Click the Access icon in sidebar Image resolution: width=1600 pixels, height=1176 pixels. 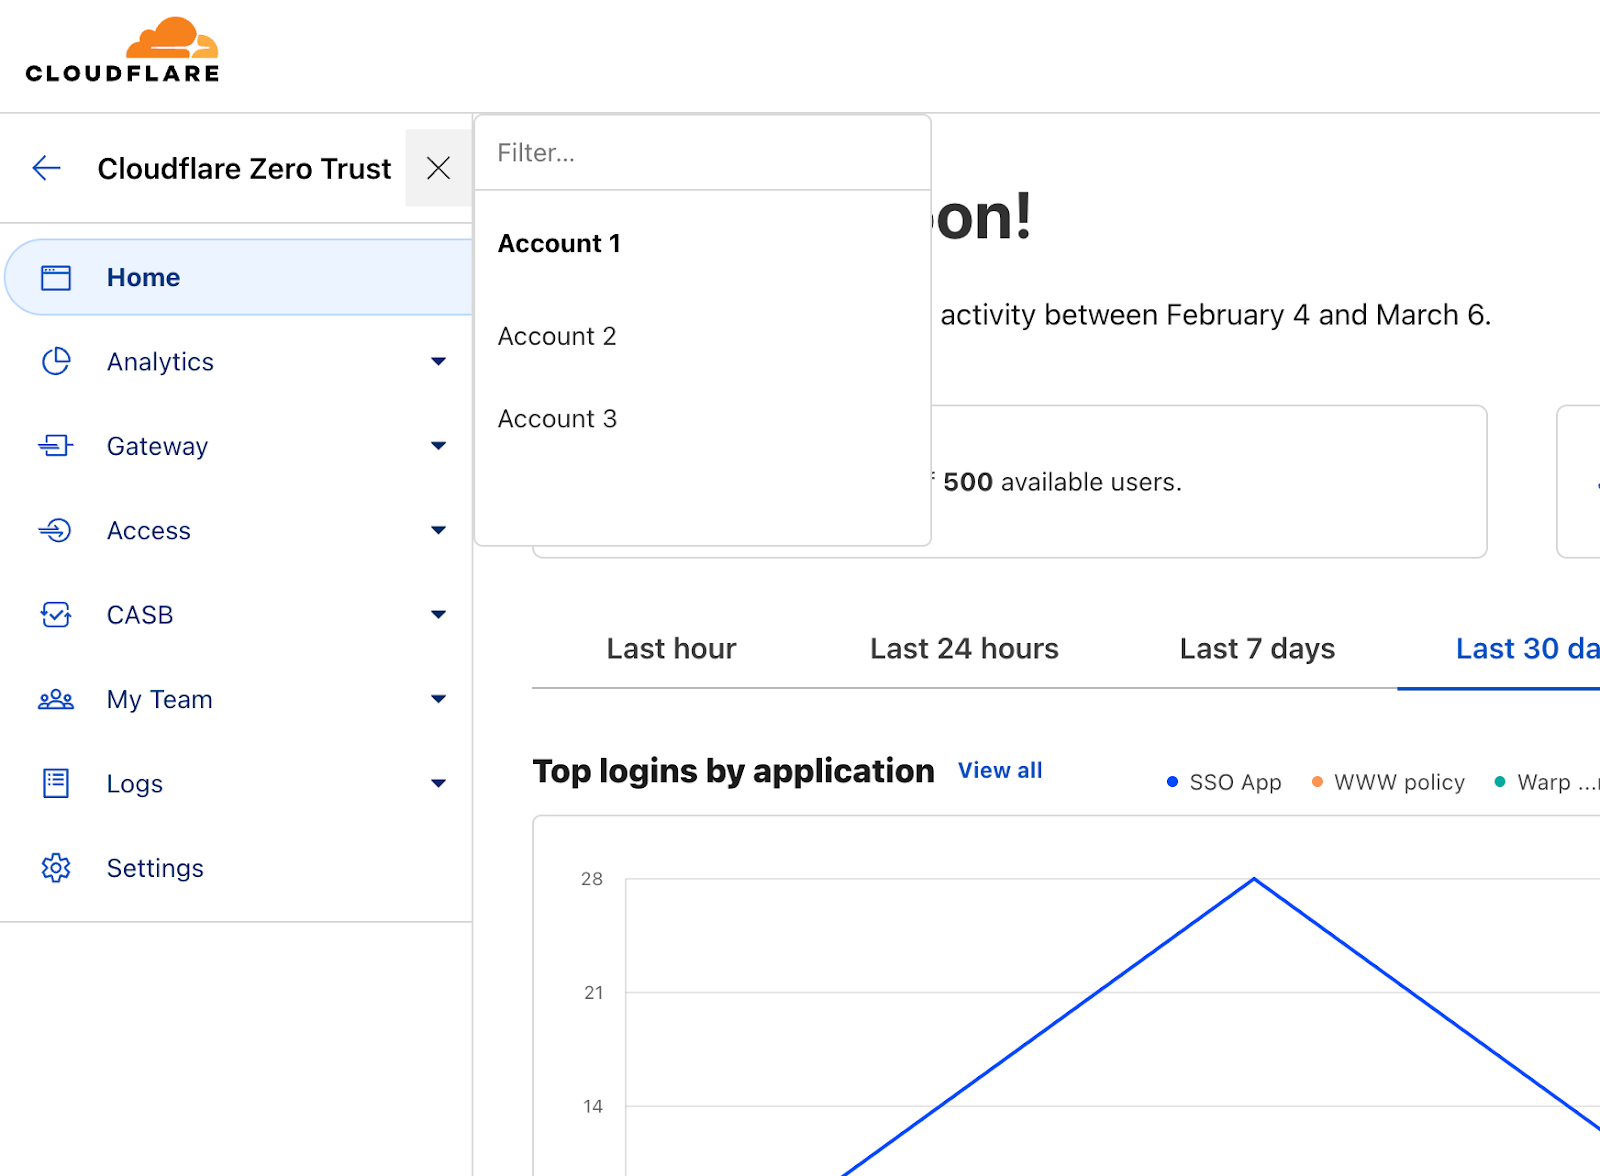(x=56, y=530)
